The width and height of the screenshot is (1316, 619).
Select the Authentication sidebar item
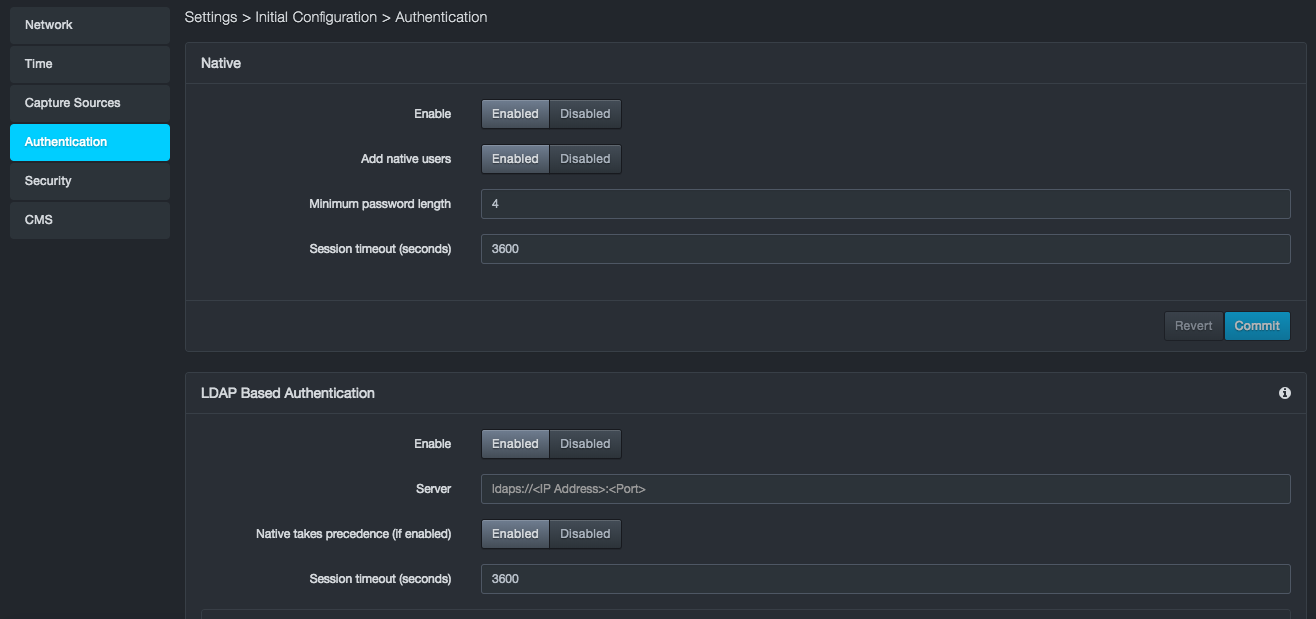(90, 142)
